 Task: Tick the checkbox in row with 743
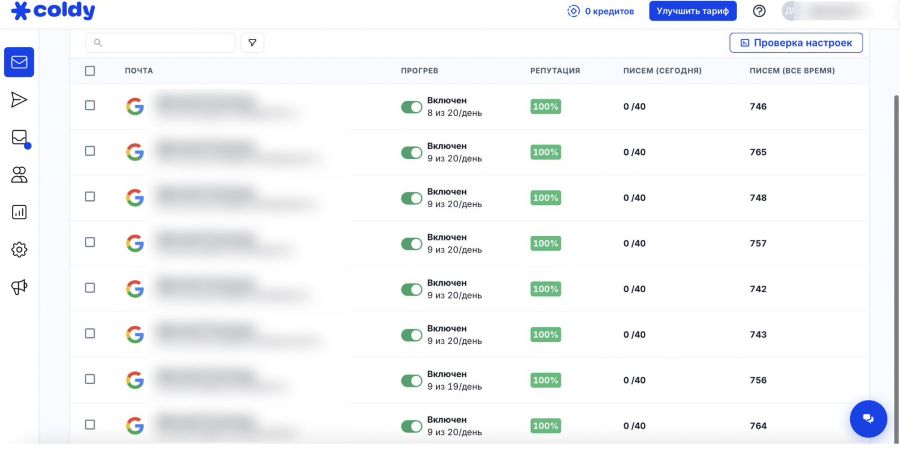[90, 333]
